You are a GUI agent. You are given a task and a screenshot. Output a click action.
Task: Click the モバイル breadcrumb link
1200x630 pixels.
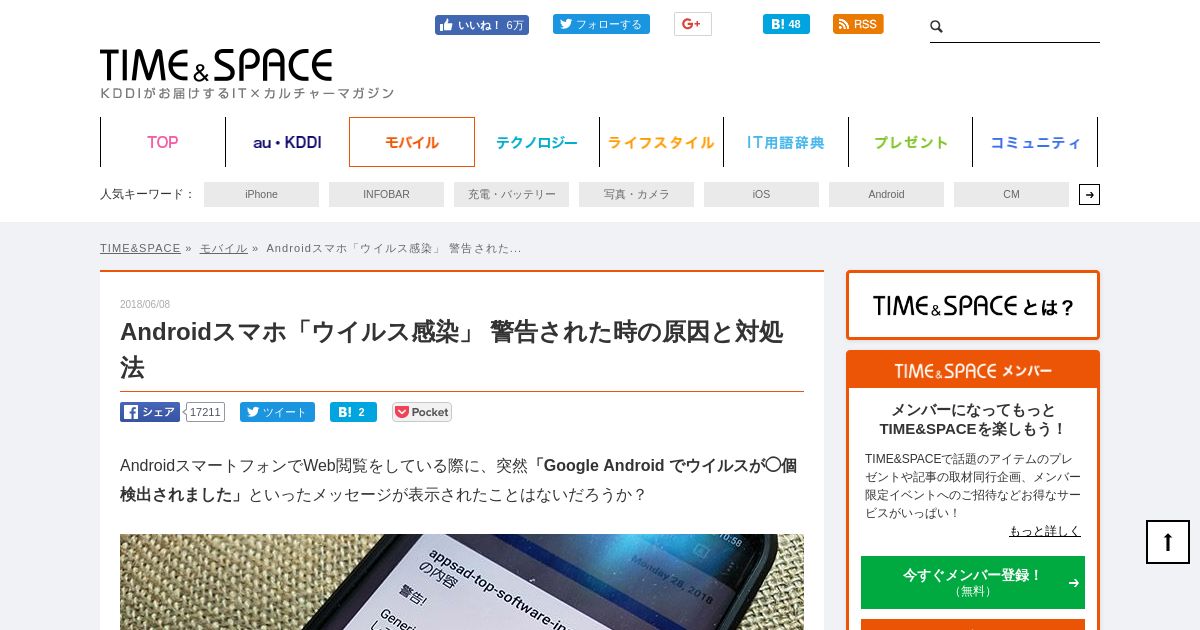pyautogui.click(x=223, y=248)
